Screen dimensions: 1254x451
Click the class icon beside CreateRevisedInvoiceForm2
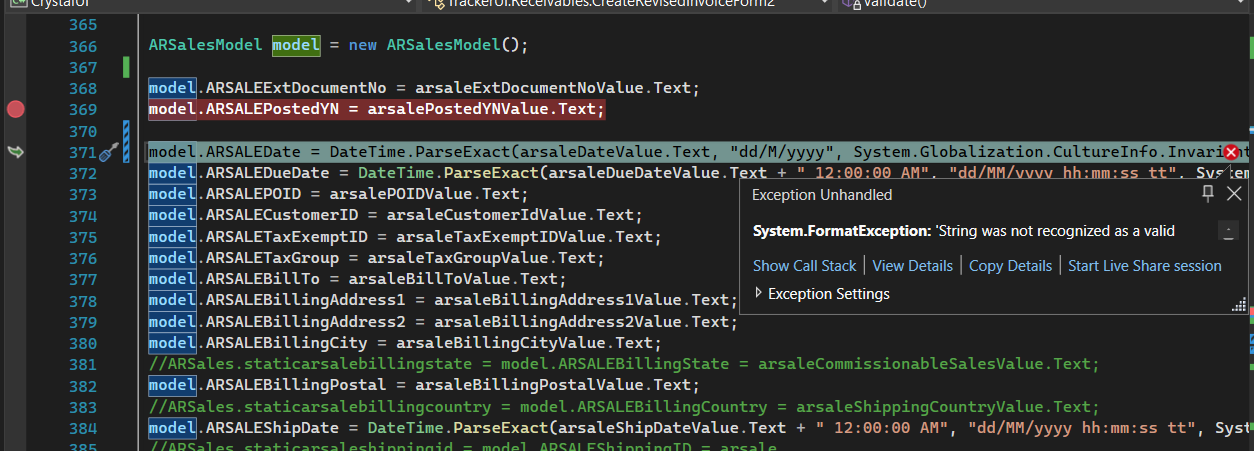[433, 4]
